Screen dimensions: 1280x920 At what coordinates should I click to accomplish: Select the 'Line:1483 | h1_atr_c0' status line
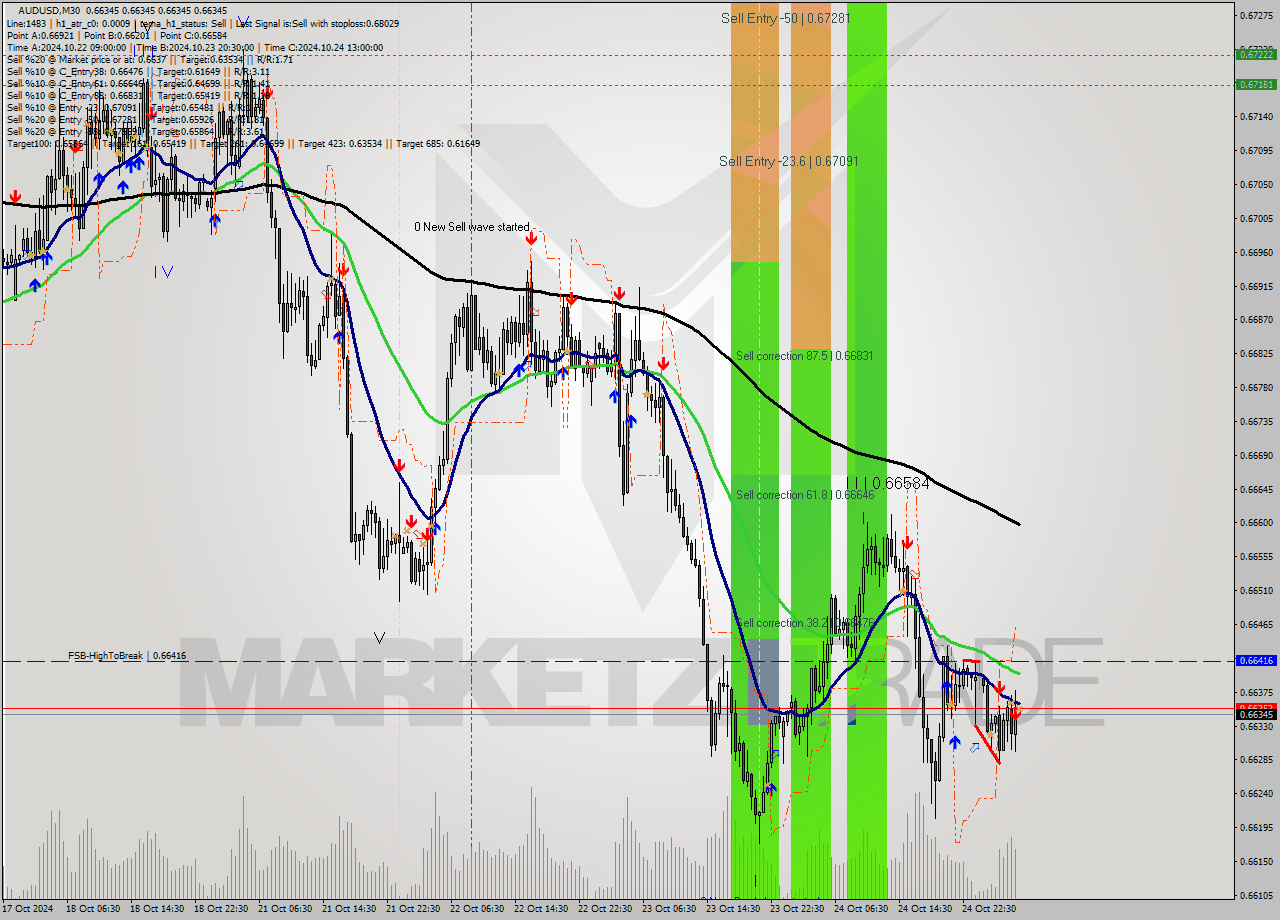(204, 23)
